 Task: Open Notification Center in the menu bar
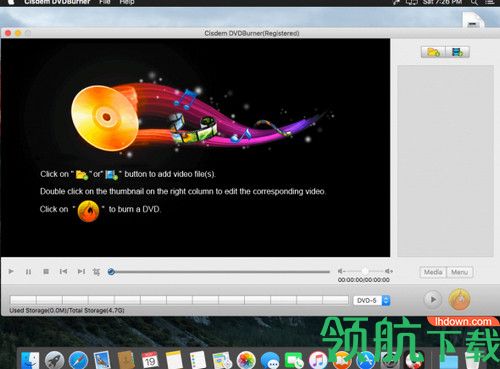489,2
